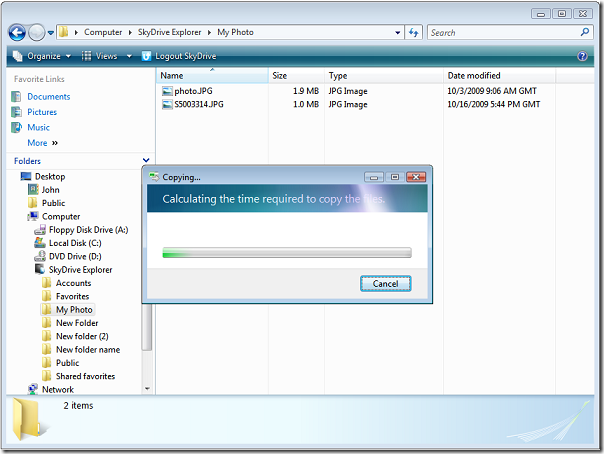Image resolution: width=604 pixels, height=454 pixels.
Task: Open the Pictures favorite link
Action: [x=42, y=112]
